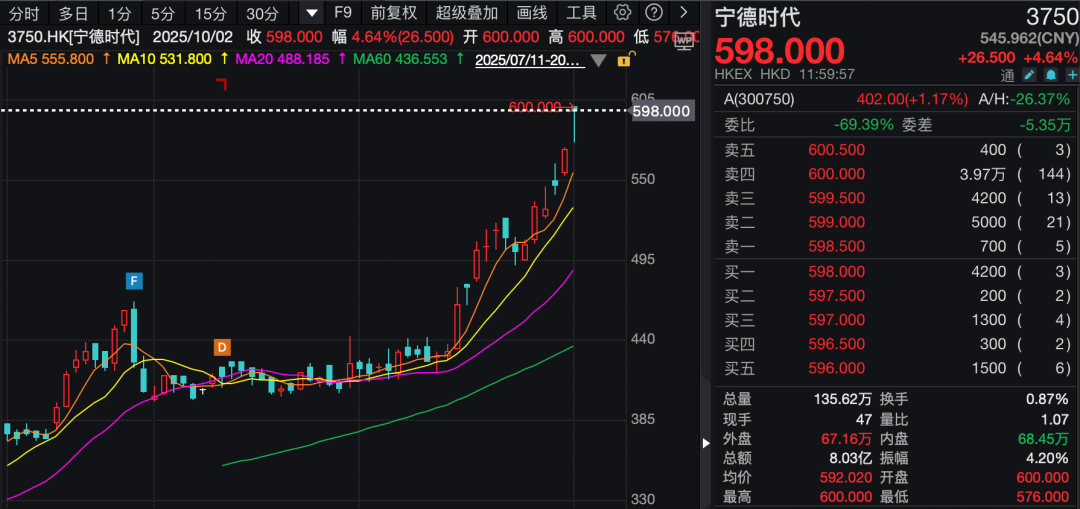This screenshot has width=1080, height=509.
Task: Click the help question mark icon
Action: point(653,13)
